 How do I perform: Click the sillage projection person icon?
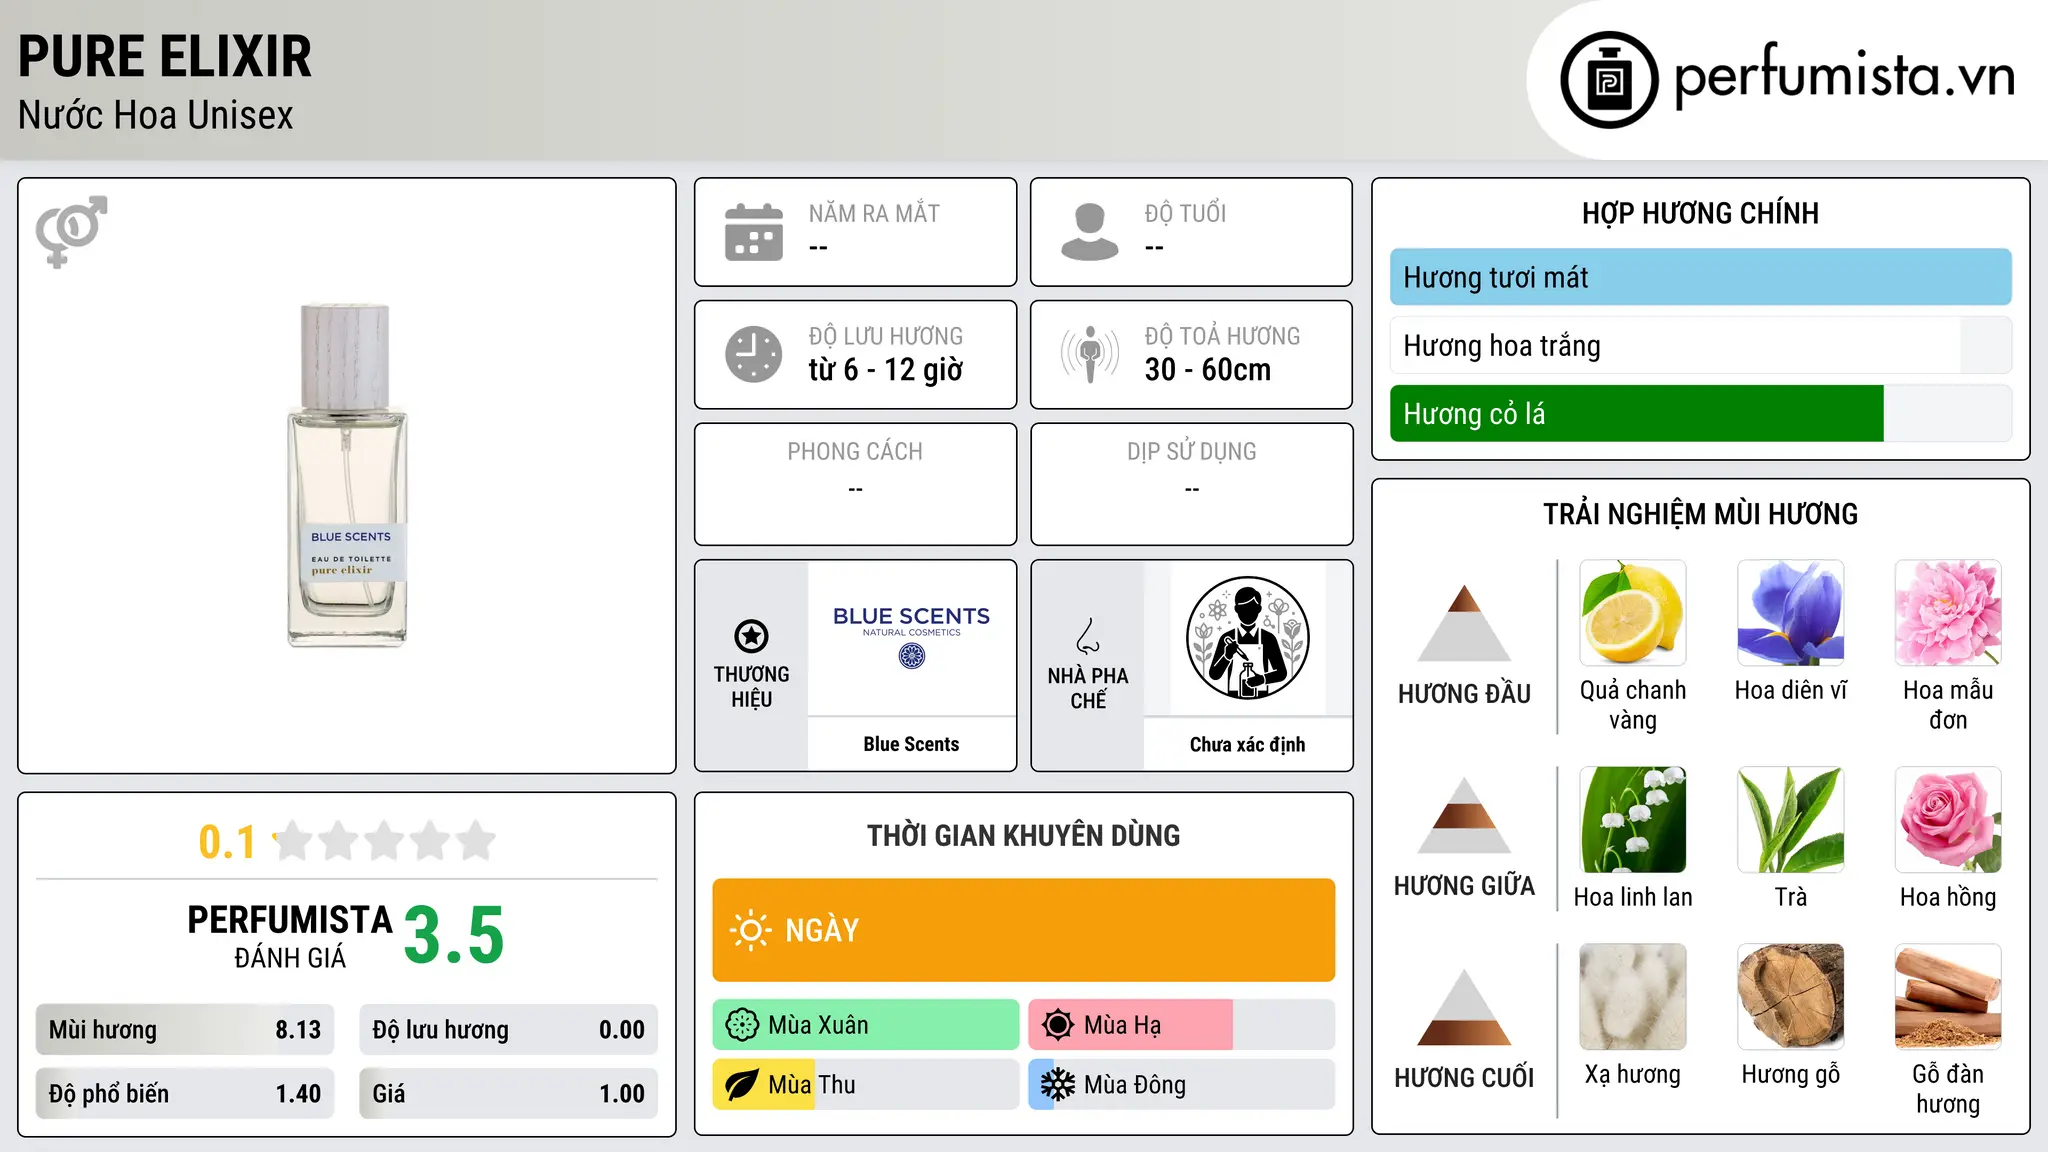1090,354
